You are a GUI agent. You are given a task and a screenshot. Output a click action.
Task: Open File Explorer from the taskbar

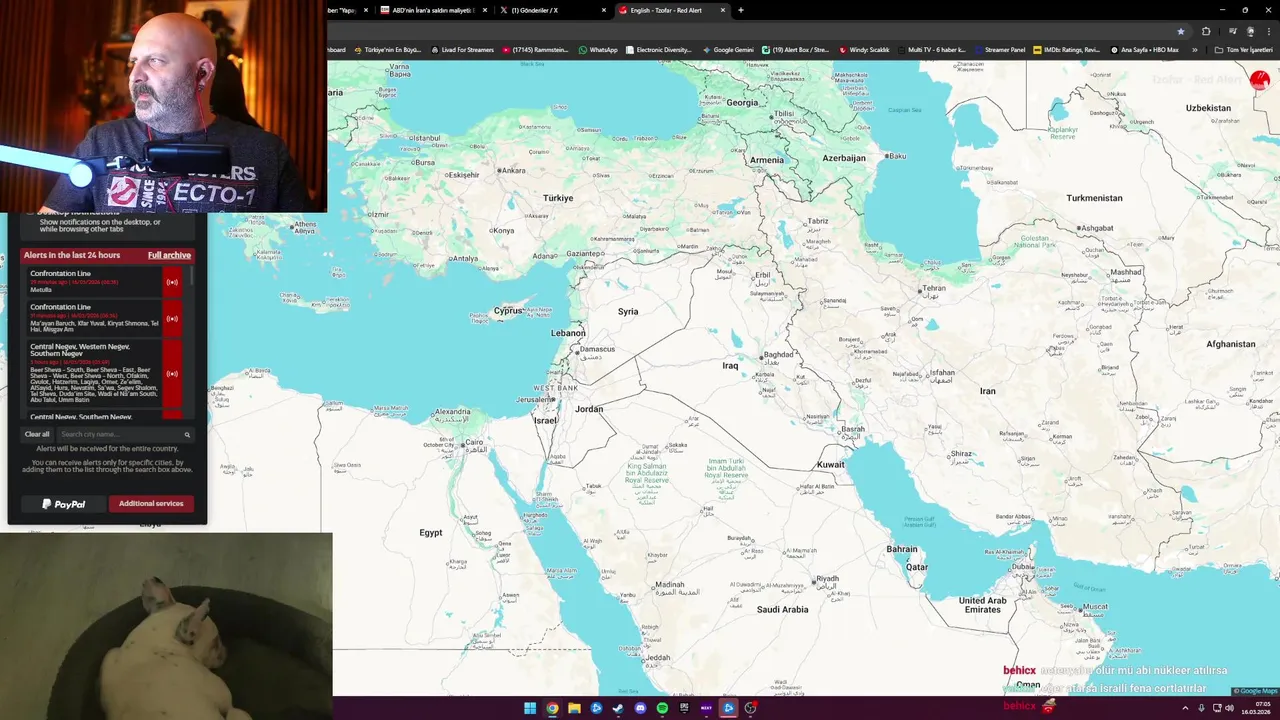coord(574,708)
